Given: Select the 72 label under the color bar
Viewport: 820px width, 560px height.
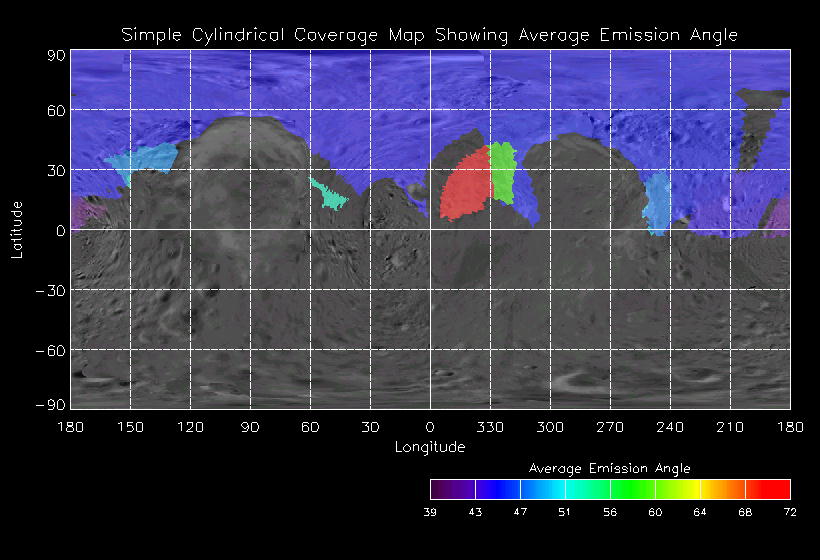Looking at the screenshot, I should [x=790, y=512].
